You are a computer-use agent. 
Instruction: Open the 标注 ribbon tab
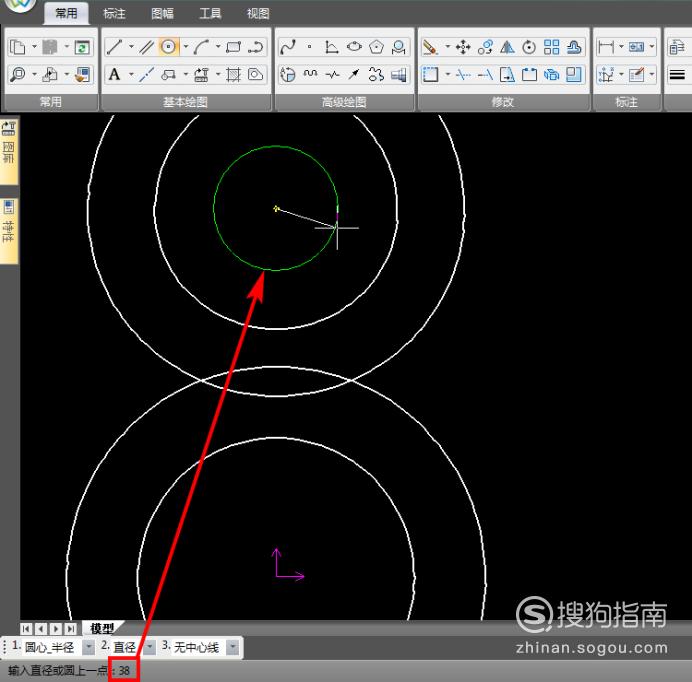[x=114, y=13]
